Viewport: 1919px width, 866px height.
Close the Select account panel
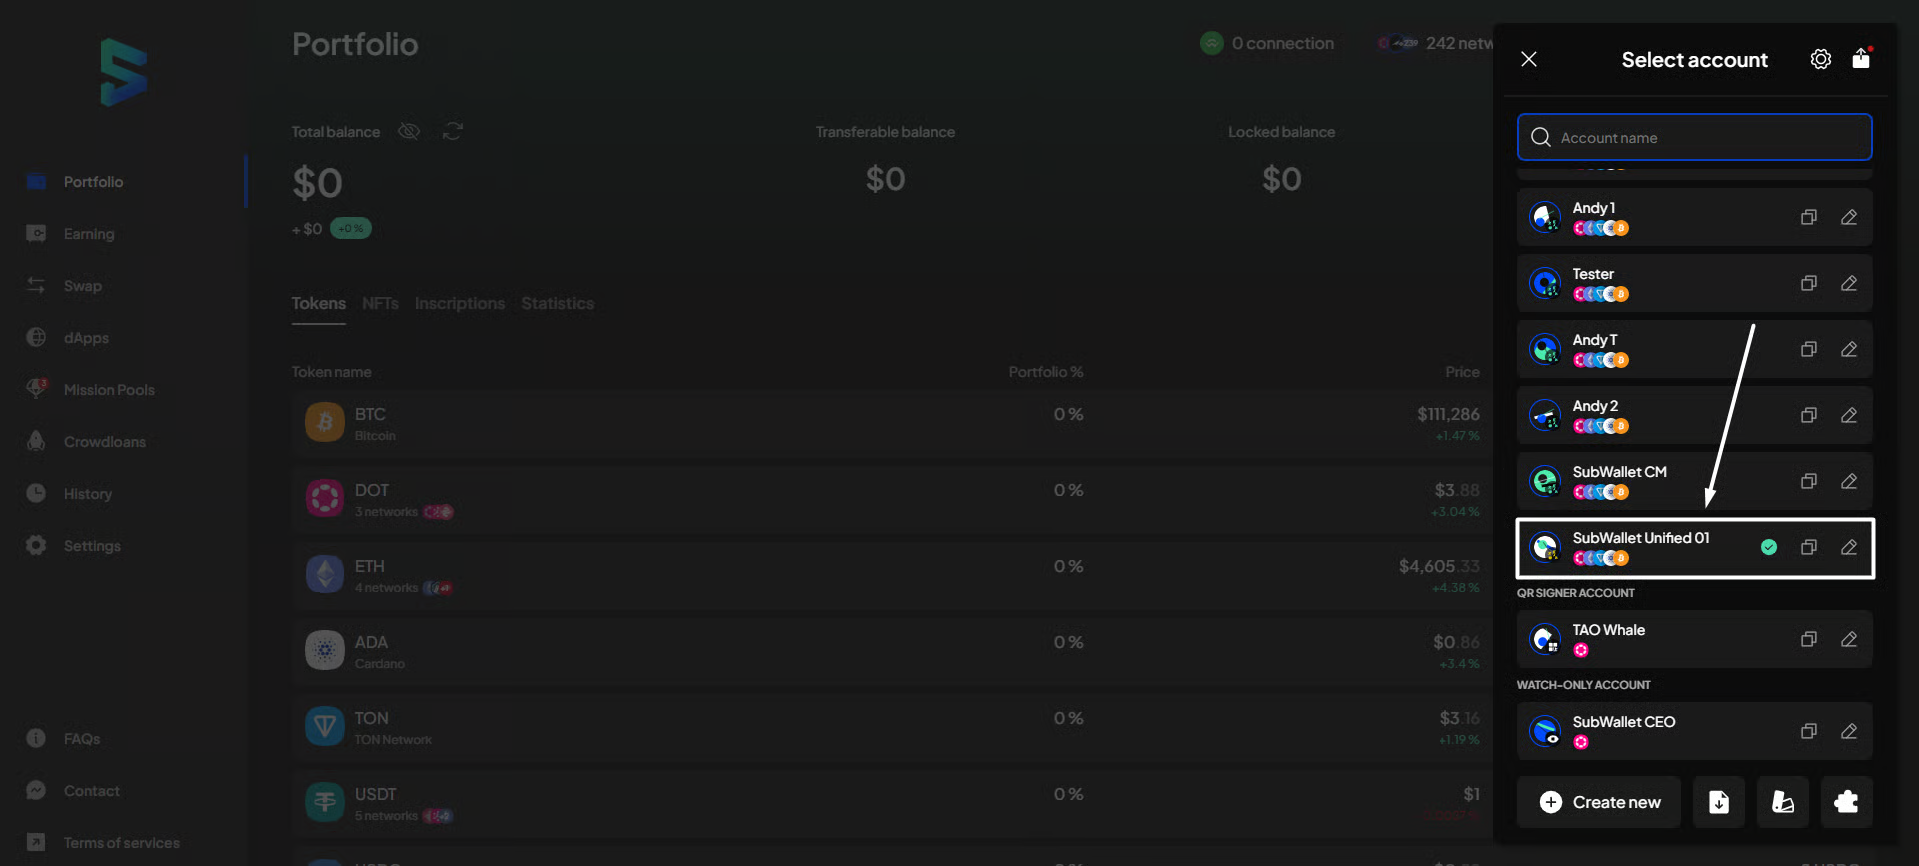tap(1529, 59)
